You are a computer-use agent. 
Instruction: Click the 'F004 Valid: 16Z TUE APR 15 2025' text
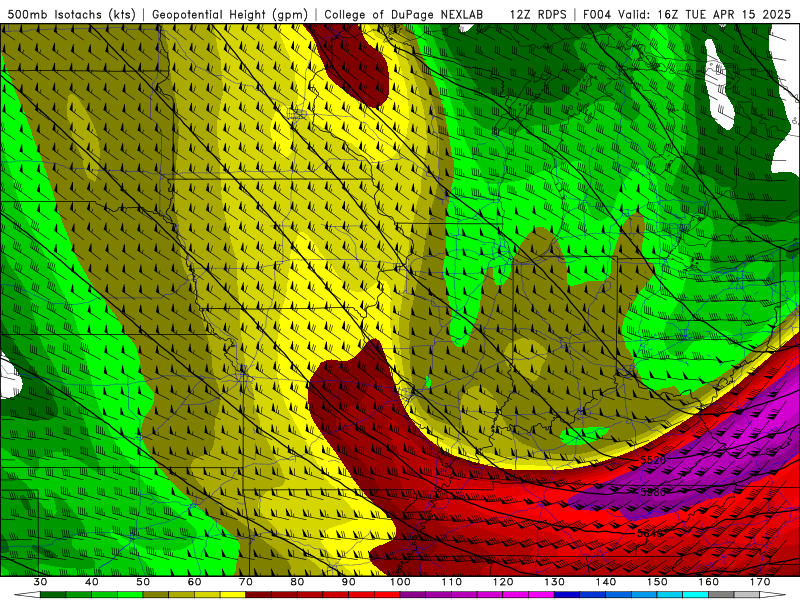(x=687, y=15)
